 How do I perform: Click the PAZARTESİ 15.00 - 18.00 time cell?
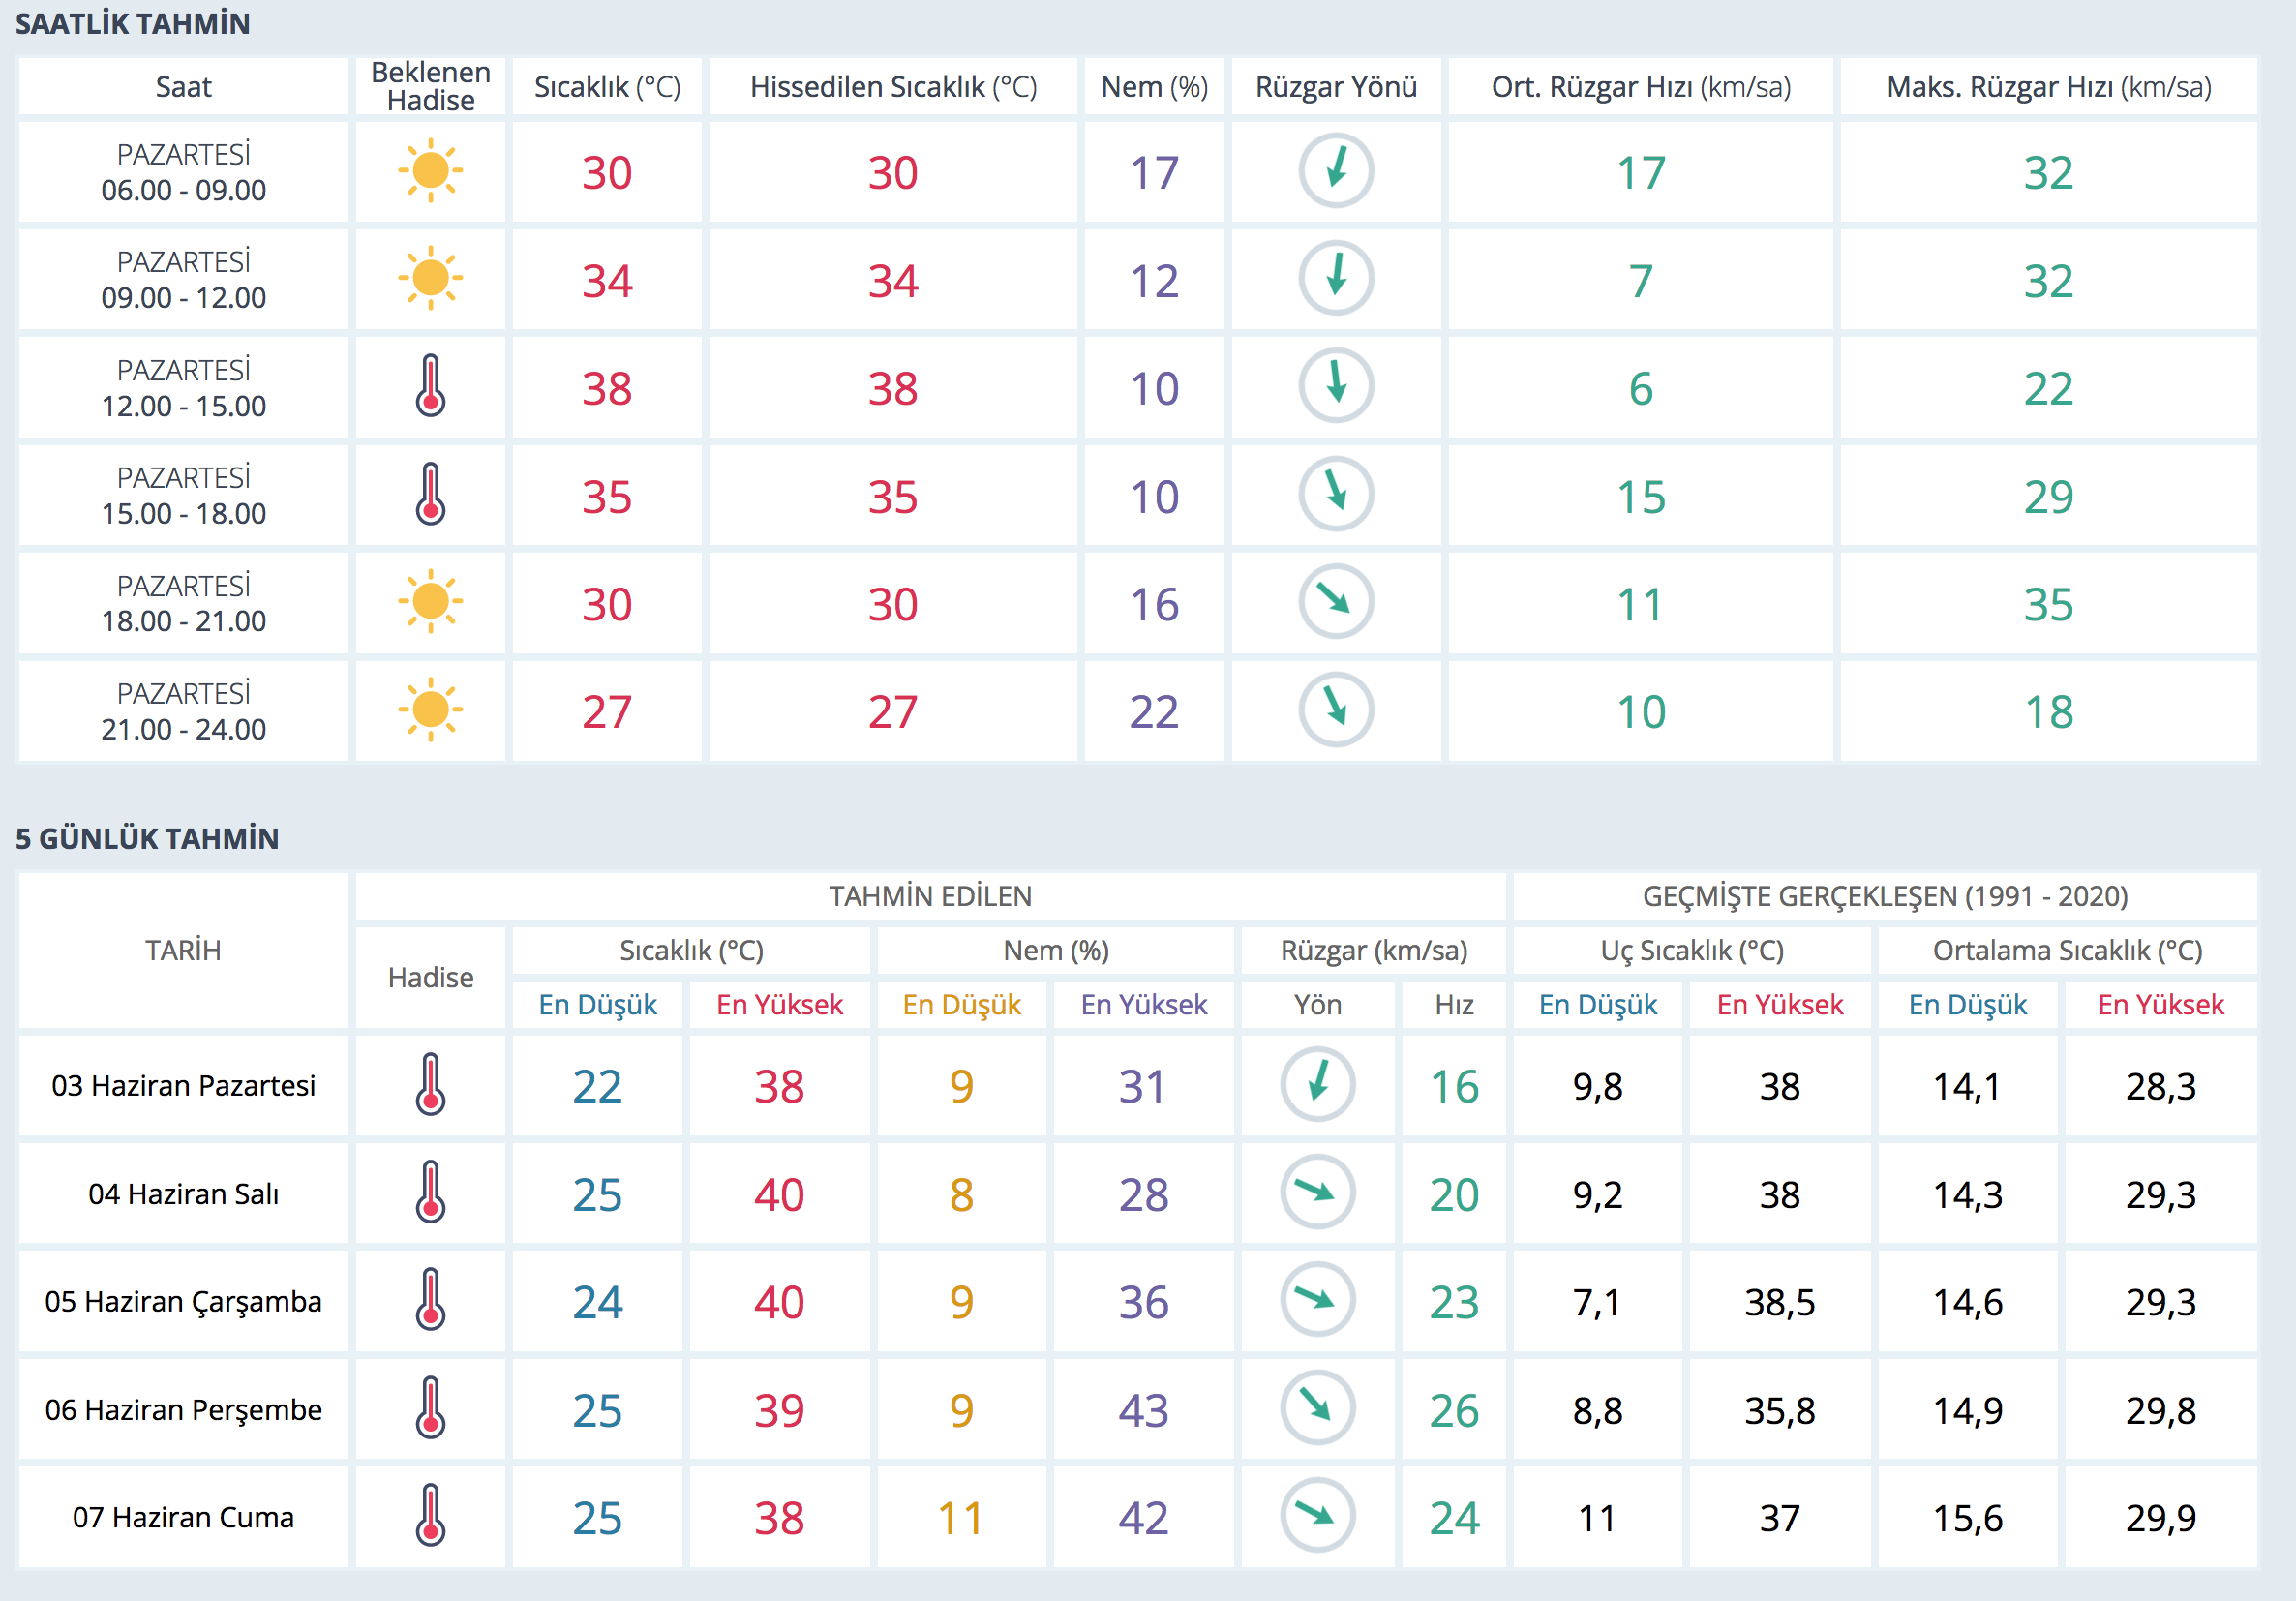183,496
